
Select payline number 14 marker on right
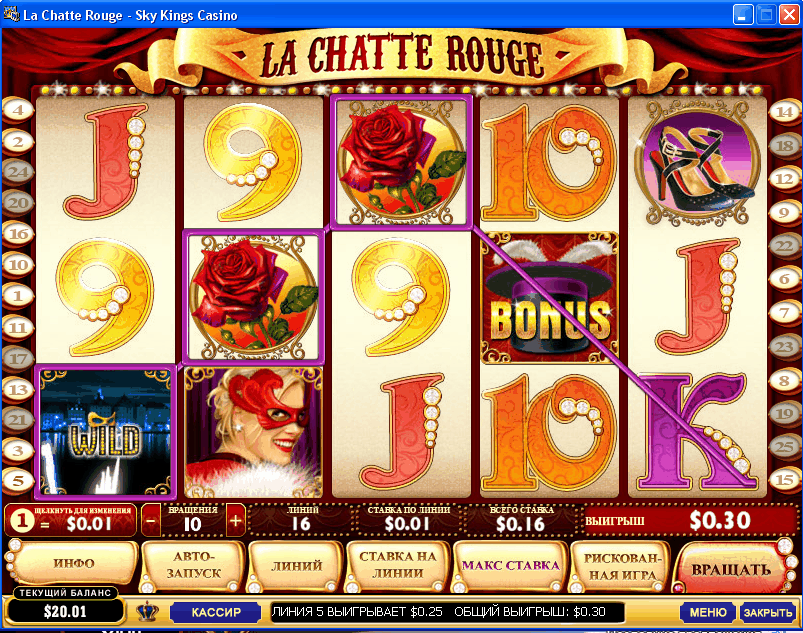[x=785, y=111]
